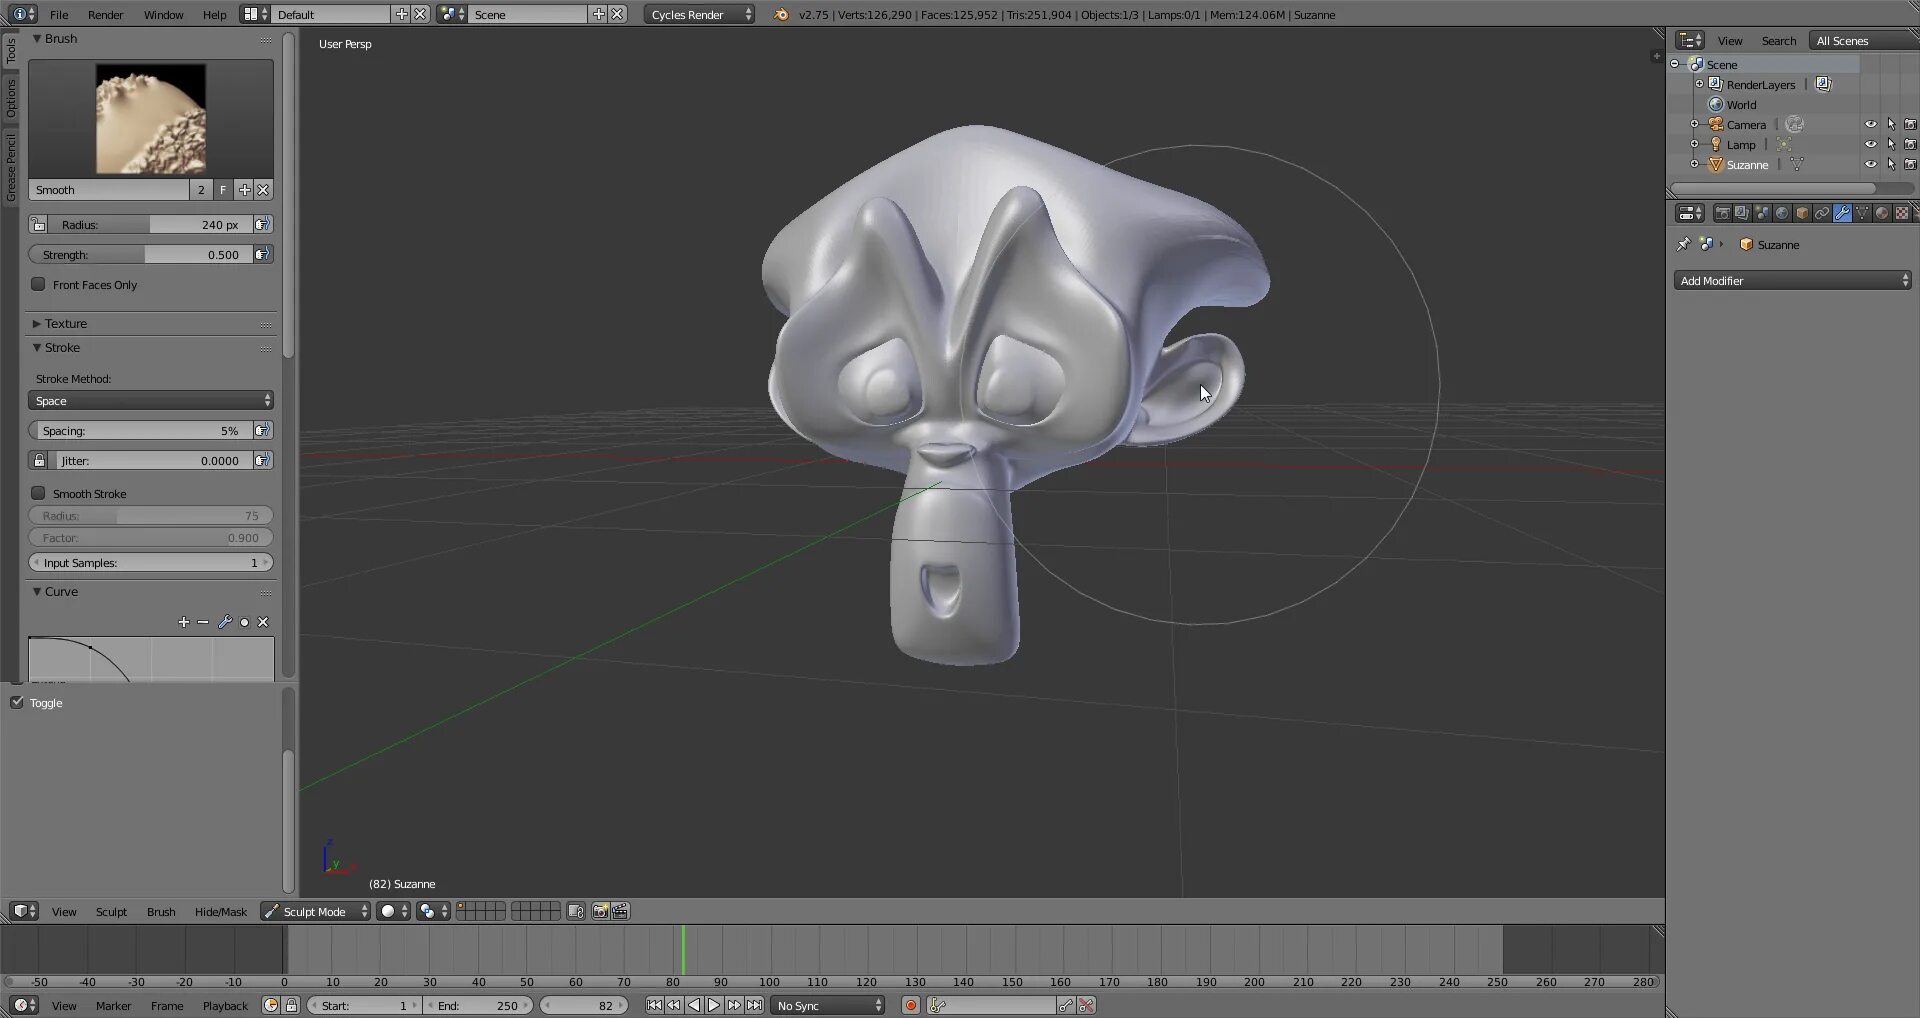Open the Help menu
Screen dimensions: 1920x1018
tap(214, 14)
